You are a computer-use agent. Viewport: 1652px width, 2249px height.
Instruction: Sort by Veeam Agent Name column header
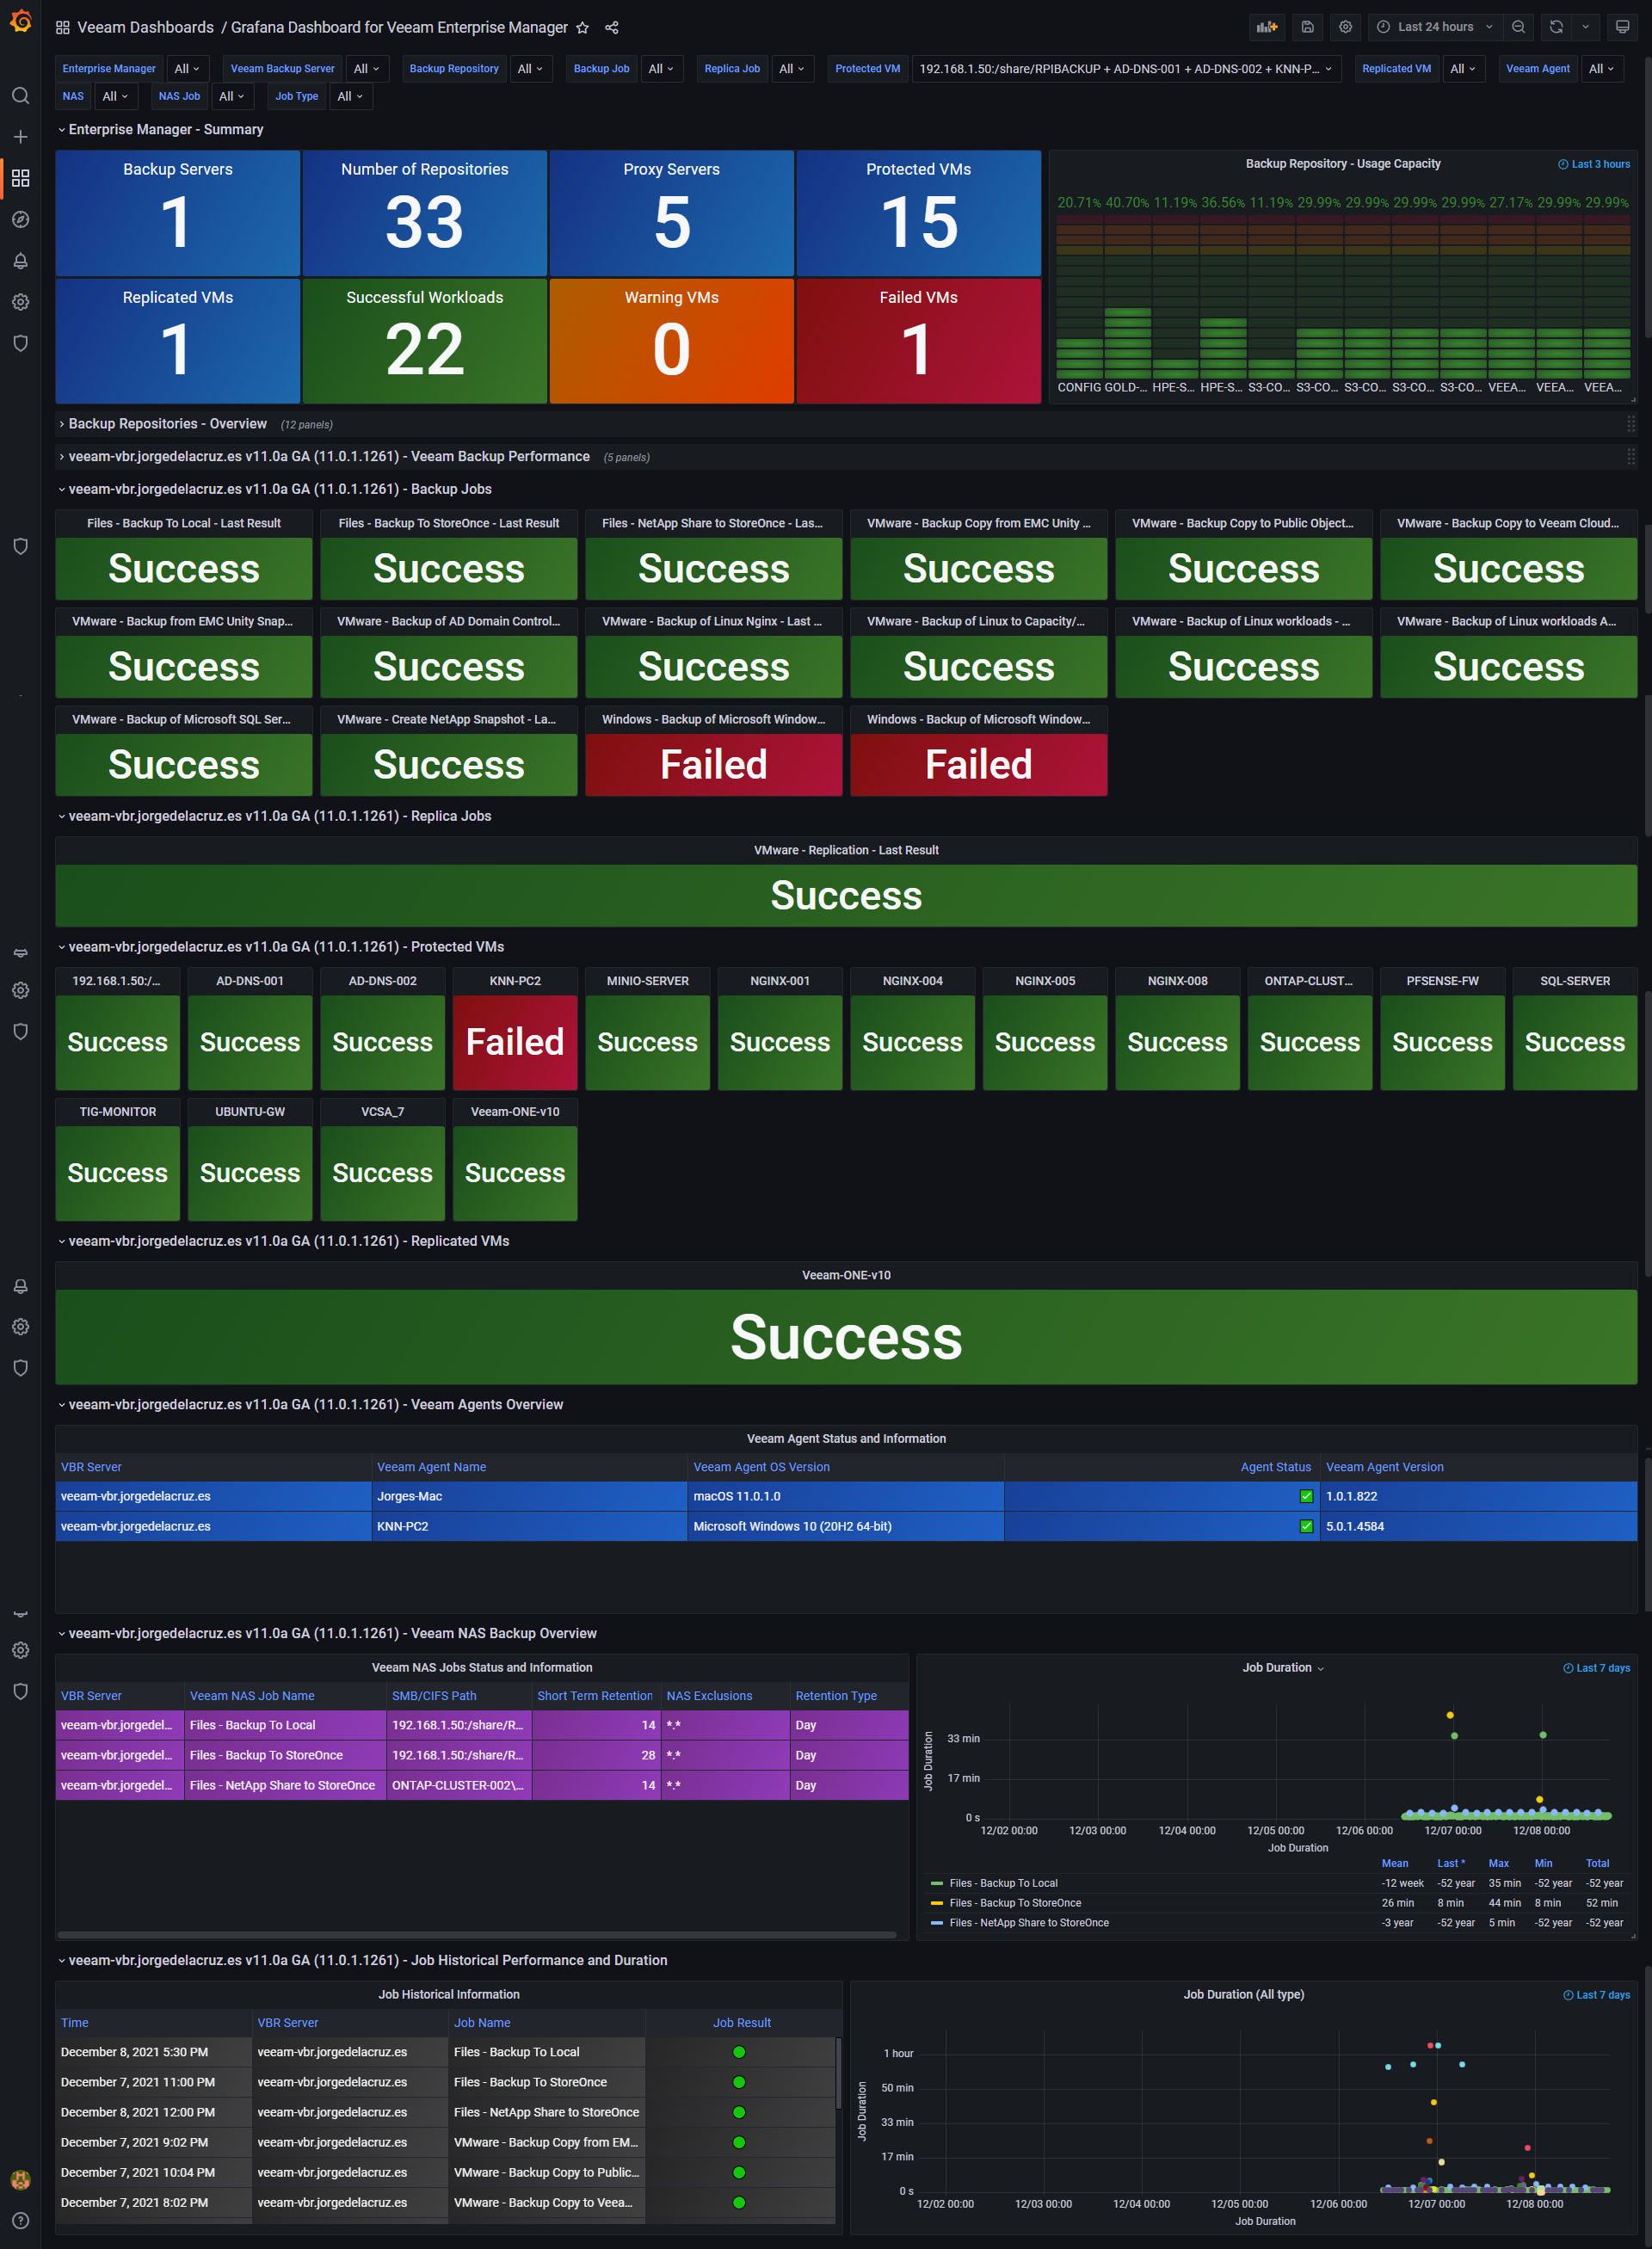(x=432, y=1468)
